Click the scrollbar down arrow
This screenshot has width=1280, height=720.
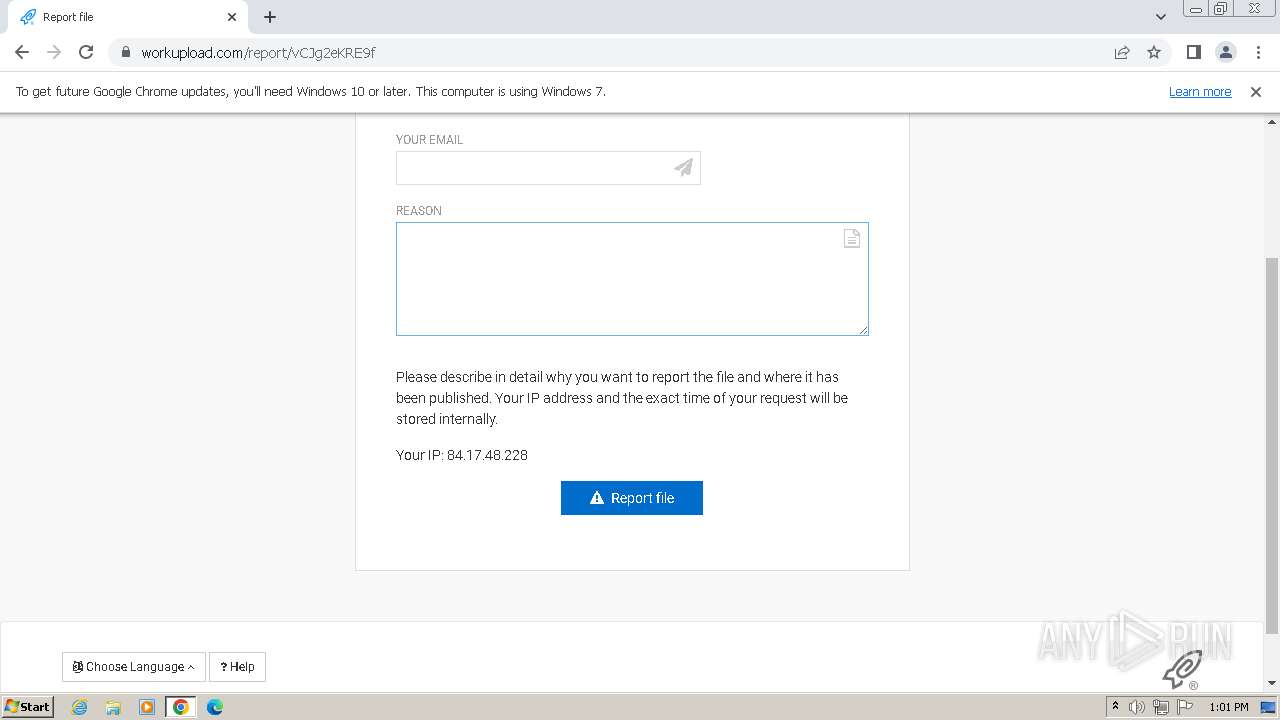click(1272, 683)
